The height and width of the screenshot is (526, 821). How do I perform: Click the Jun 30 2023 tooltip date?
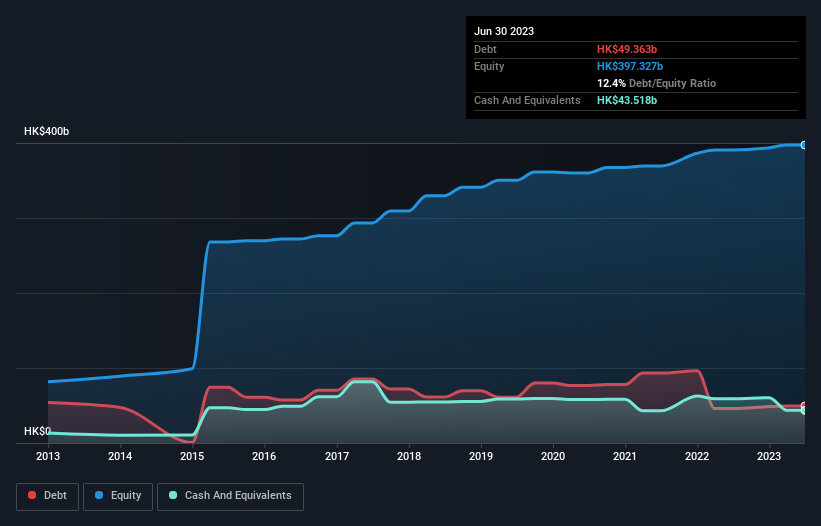504,31
